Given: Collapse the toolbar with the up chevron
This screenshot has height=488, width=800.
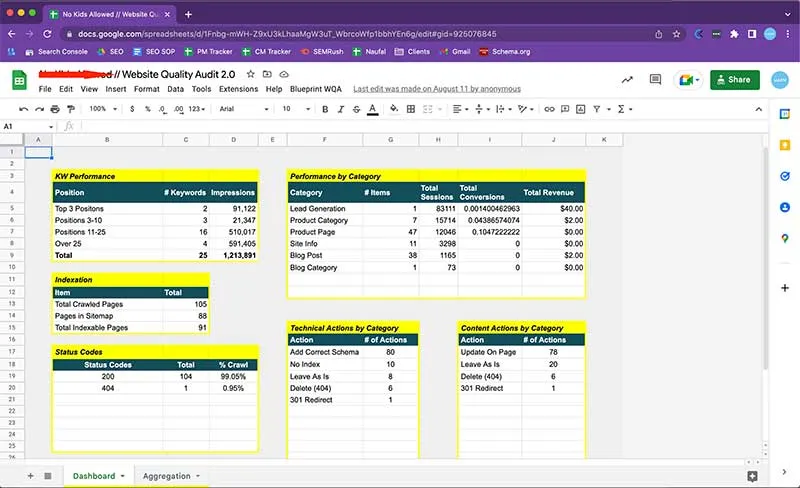Looking at the screenshot, I should (759, 109).
